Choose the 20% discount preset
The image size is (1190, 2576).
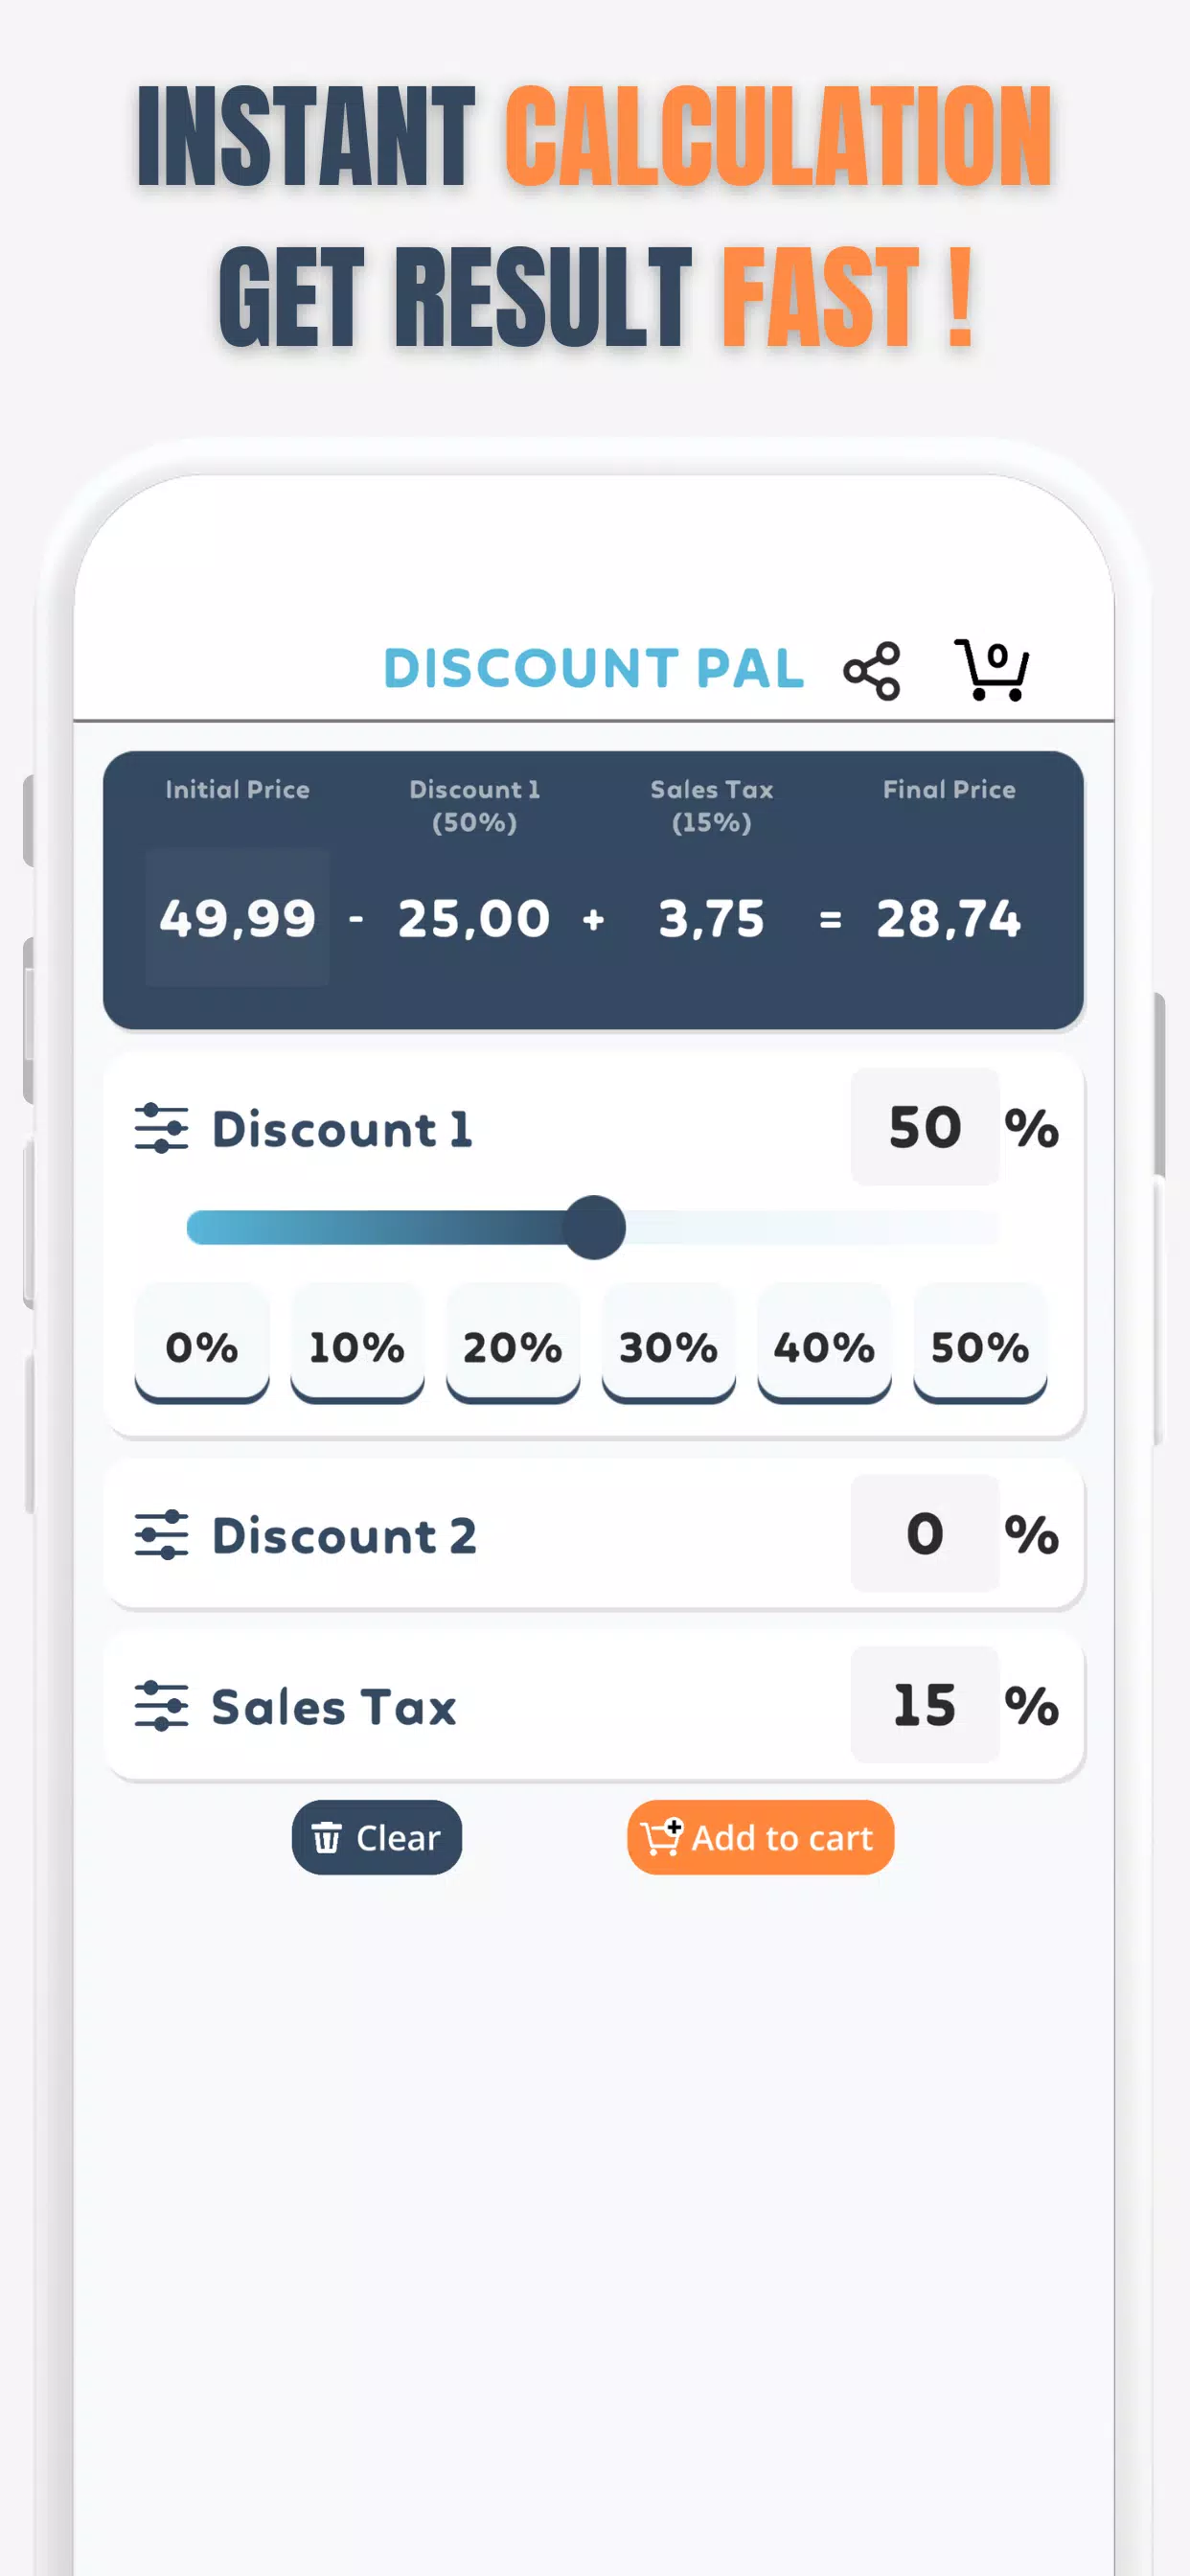[513, 1346]
